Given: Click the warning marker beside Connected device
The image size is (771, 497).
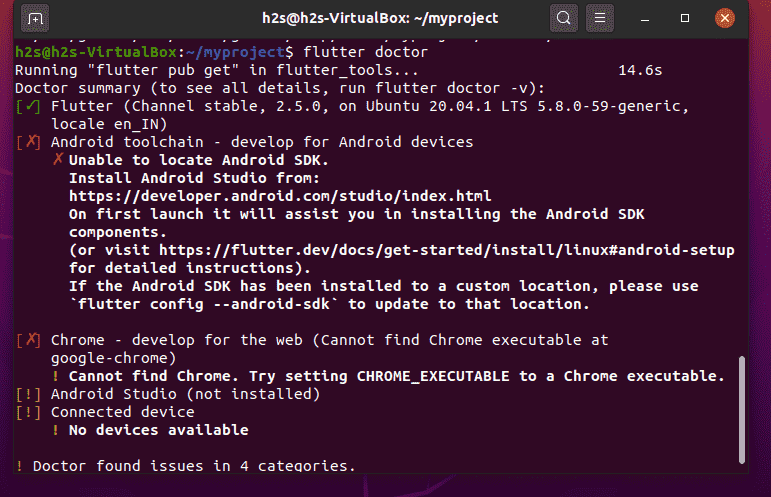Looking at the screenshot, I should (x=28, y=412).
